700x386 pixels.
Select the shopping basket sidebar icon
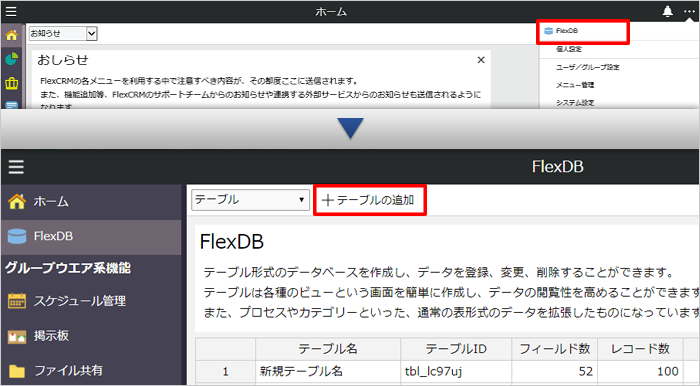[12, 83]
